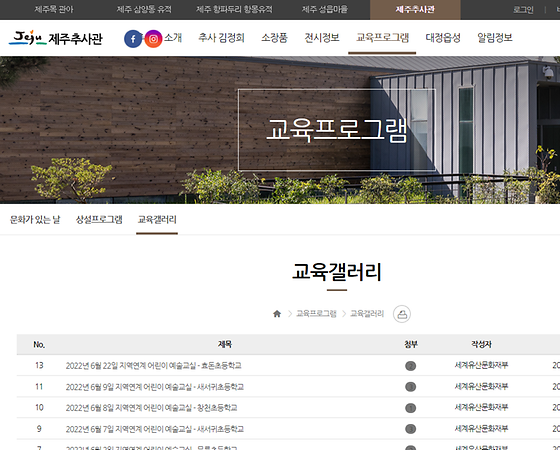Open post 2022년 6월 8일 창천초등학교
Viewport: 560px width, 450px height.
coord(151,408)
